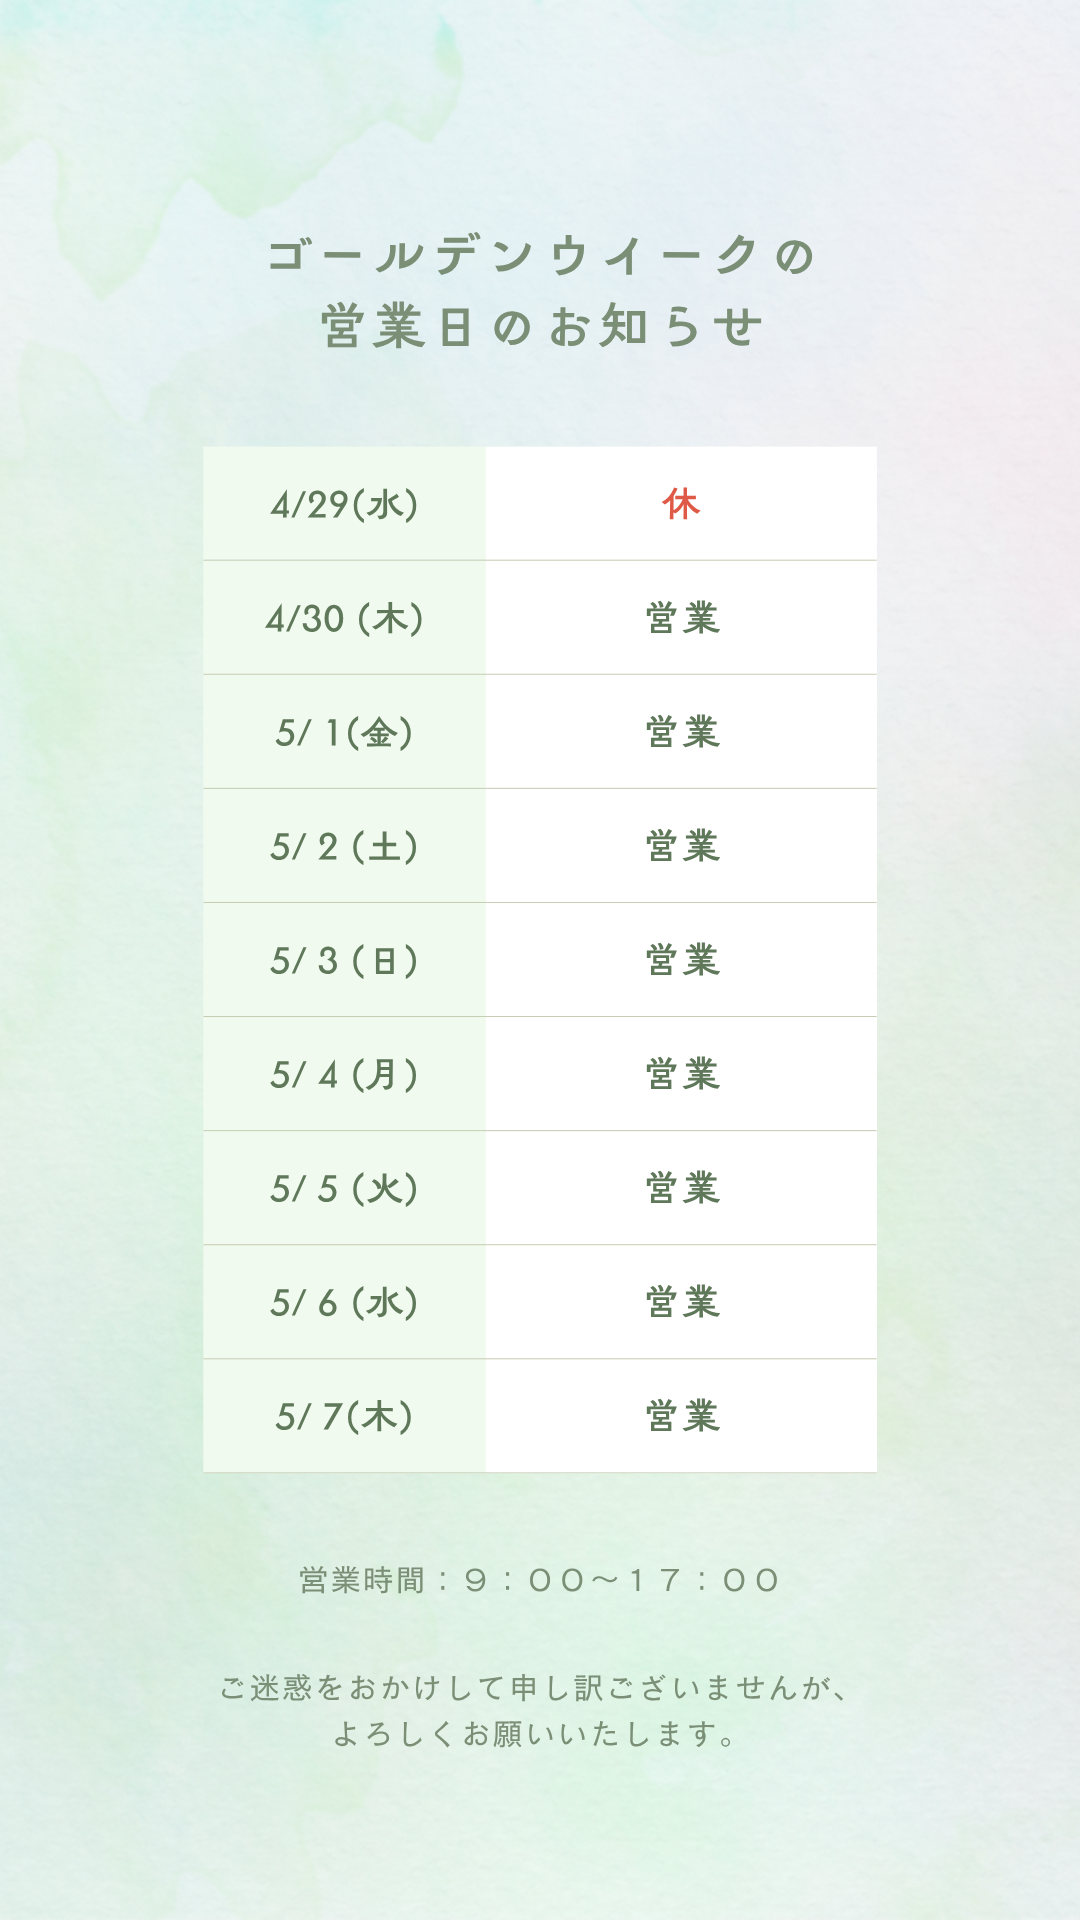Click 営業 status in the 5/7(木) row

tap(682, 1416)
